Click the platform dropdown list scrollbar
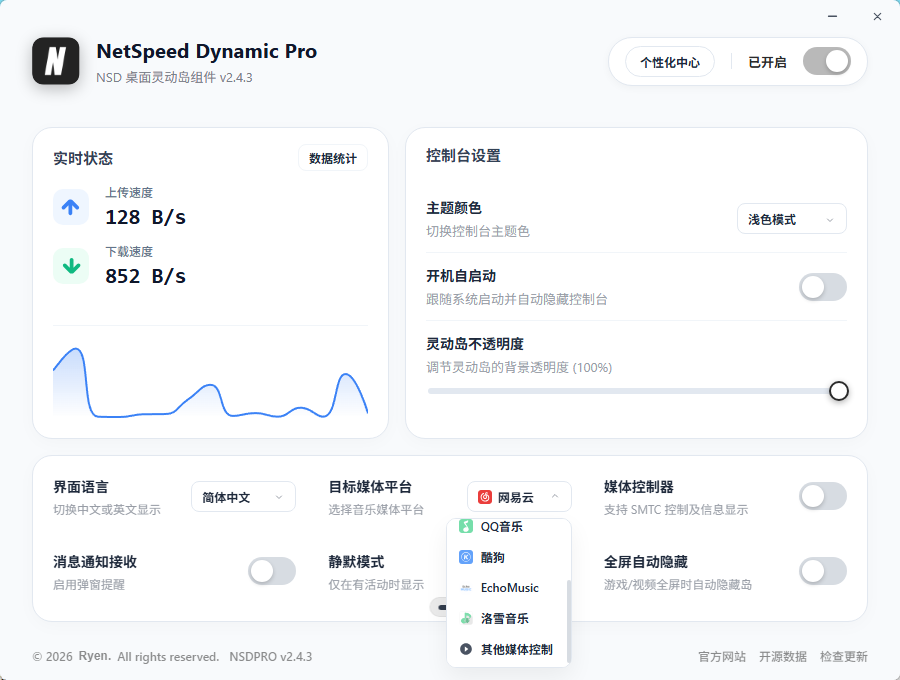The image size is (900, 680). [568, 621]
